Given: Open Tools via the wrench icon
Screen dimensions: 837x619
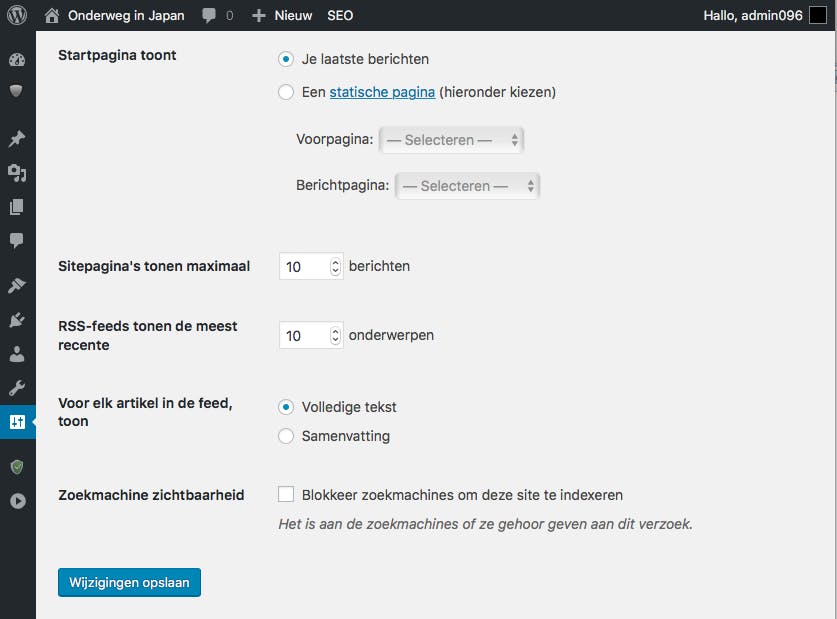Looking at the screenshot, I should pos(17,388).
